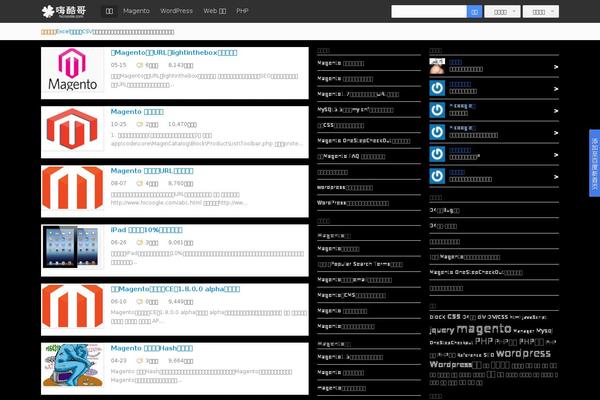Select the Mysql tag in tag cloud
The height and width of the screenshot is (400, 600).
click(x=544, y=330)
